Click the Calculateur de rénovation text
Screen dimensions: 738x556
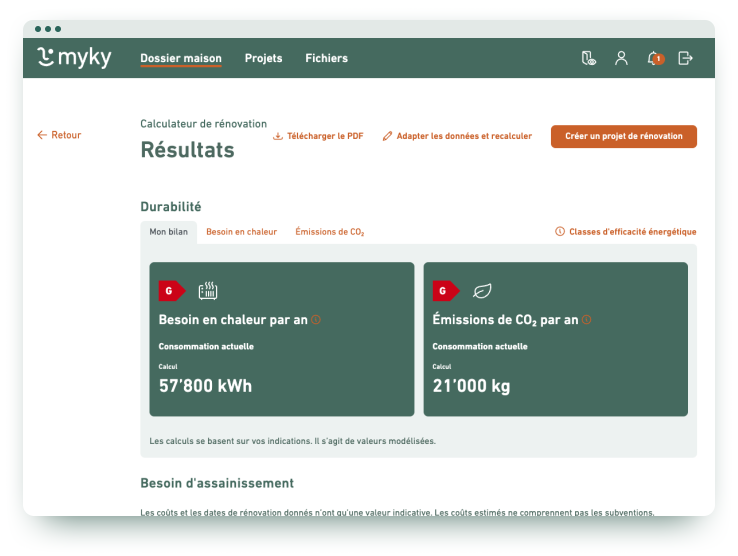point(203,124)
